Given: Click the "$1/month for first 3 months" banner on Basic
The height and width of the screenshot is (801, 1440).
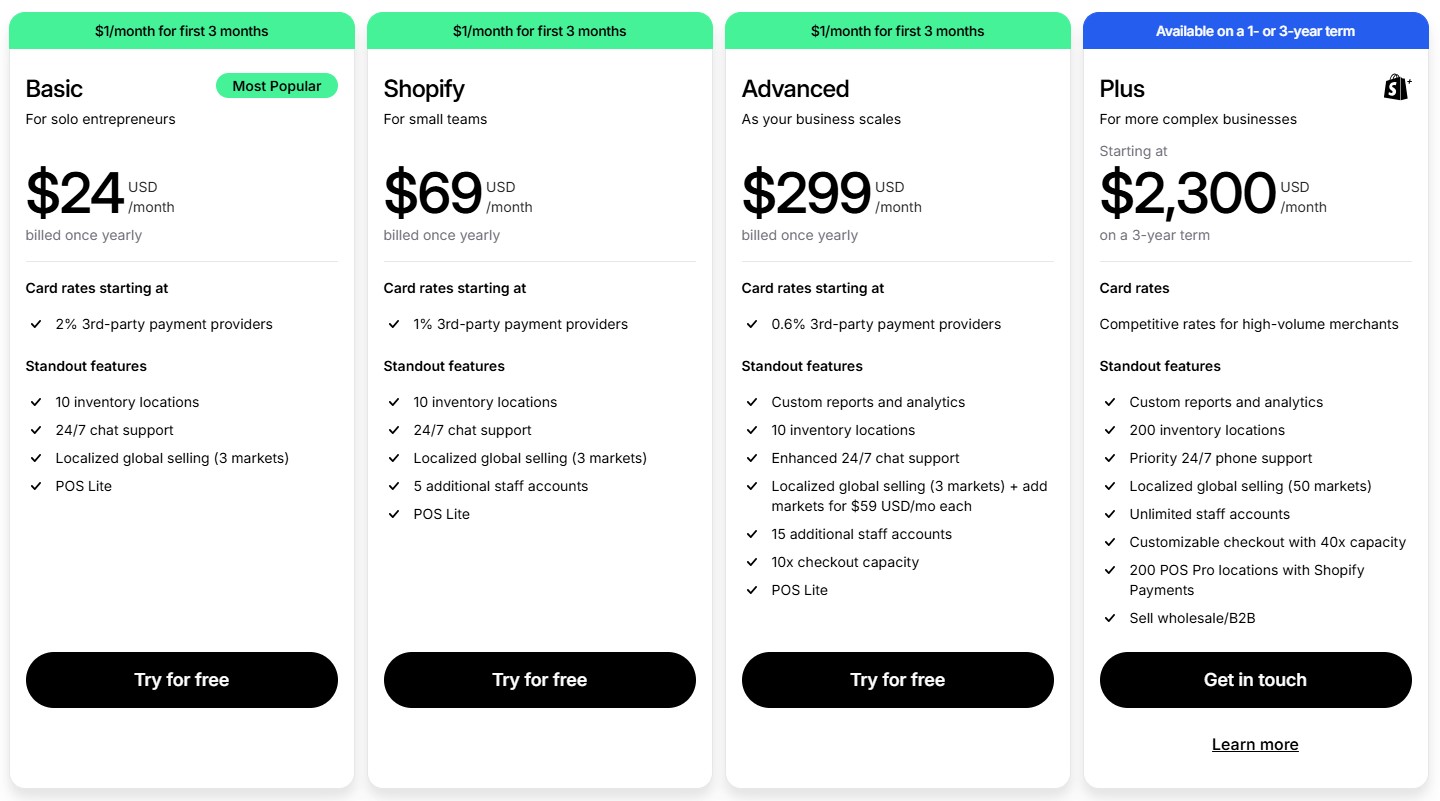Looking at the screenshot, I should 181,30.
